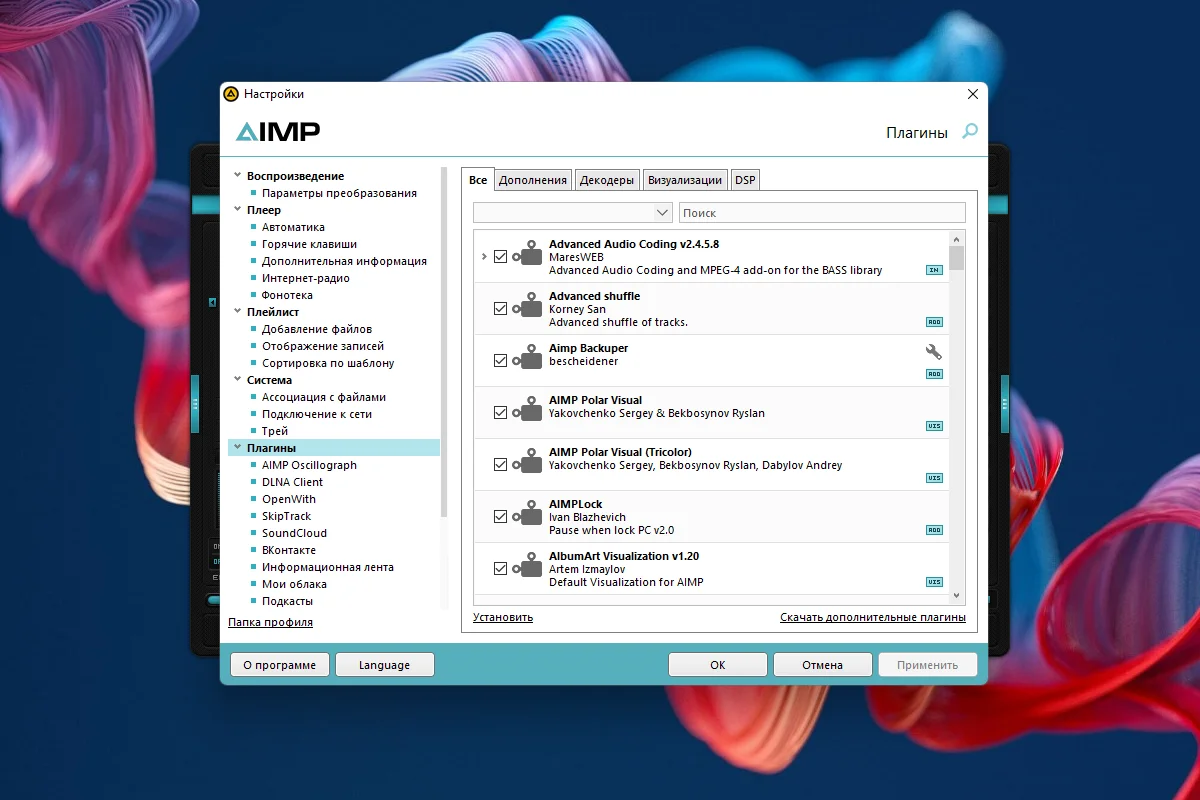Collapse the Воспроизведение tree section
Viewport: 1200px width, 800px height.
pyautogui.click(x=237, y=176)
